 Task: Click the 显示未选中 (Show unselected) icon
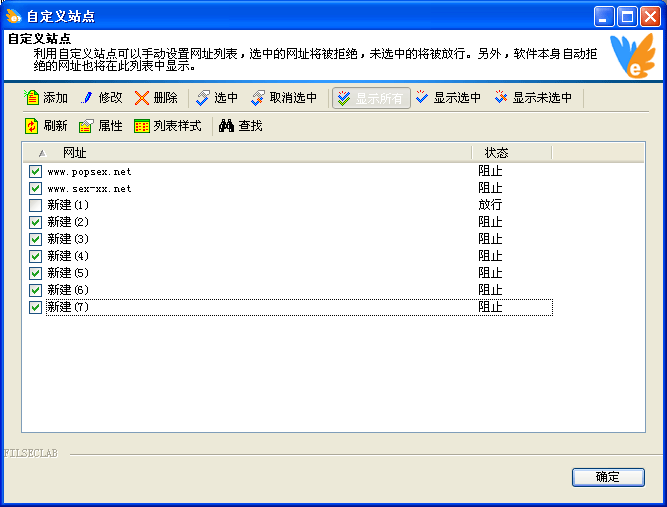(501, 98)
